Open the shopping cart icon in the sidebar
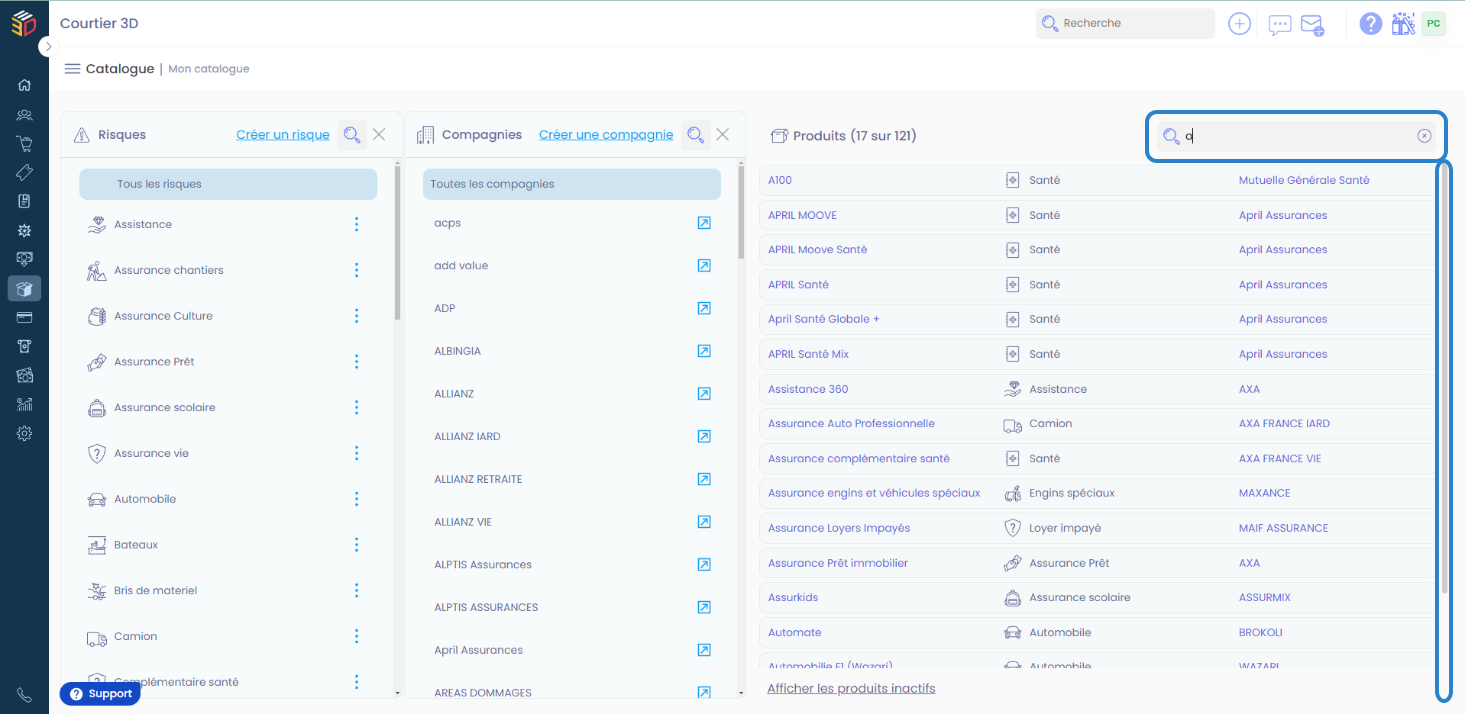 click(x=24, y=143)
